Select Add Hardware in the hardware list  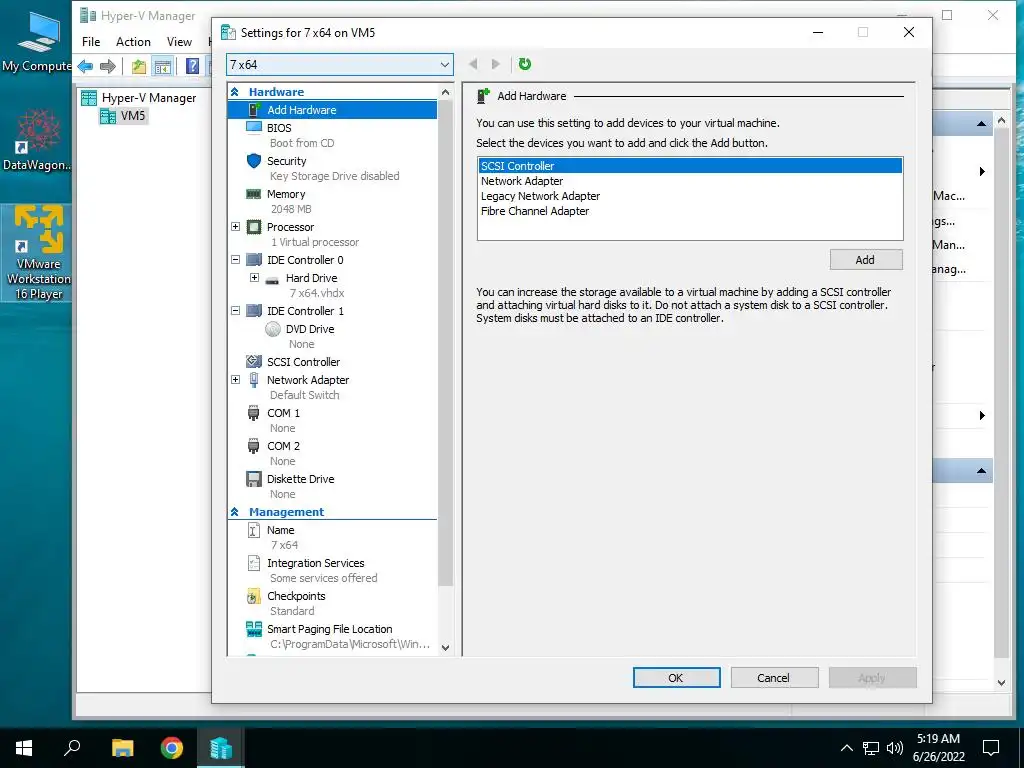332,110
